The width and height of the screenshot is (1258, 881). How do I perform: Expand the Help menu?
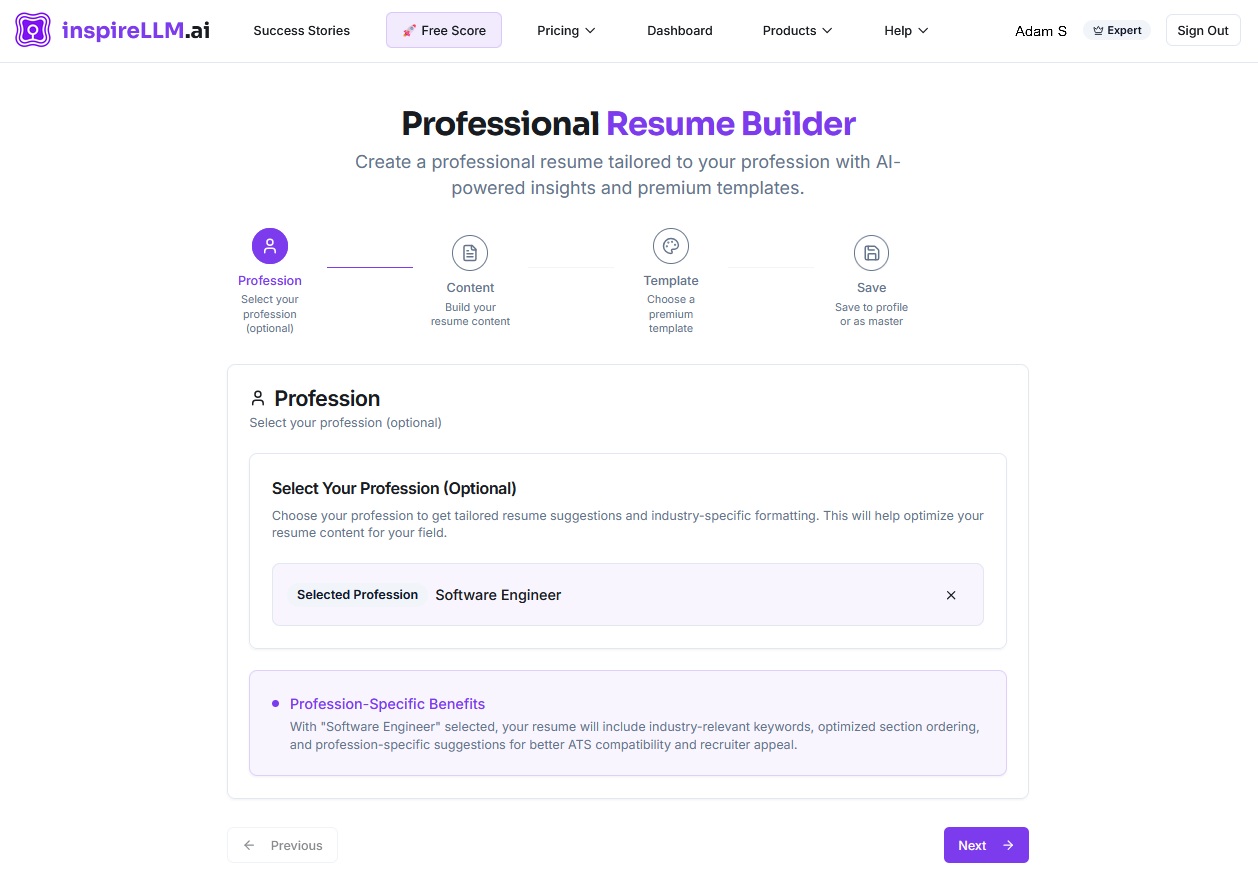coord(905,30)
